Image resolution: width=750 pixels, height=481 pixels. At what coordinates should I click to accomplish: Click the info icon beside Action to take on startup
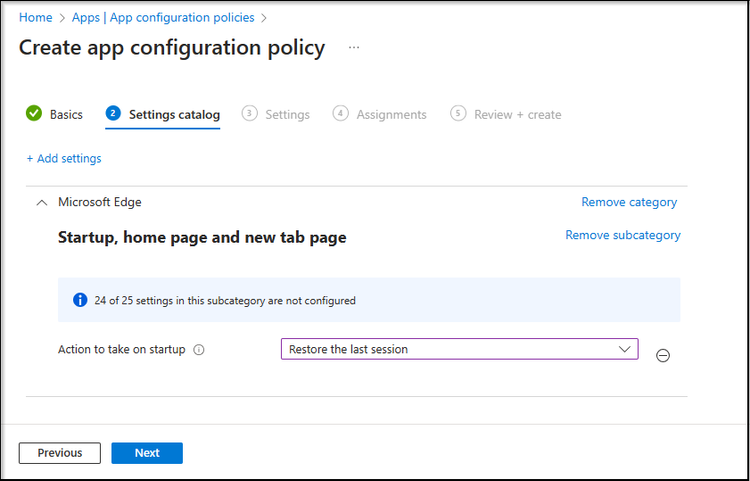tap(199, 350)
